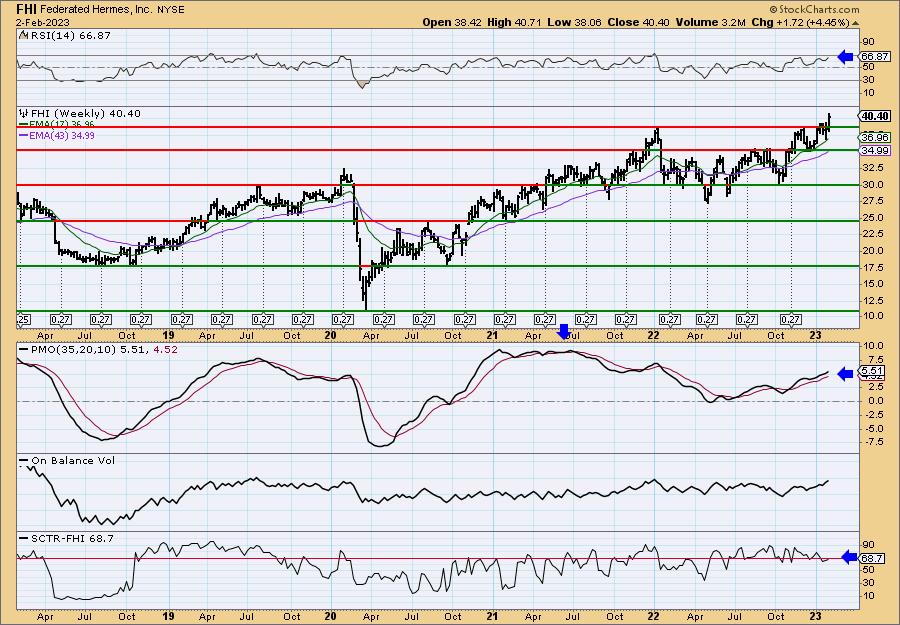The height and width of the screenshot is (625, 900).
Task: Click the 22.5 level on the price axis
Action: point(872,234)
